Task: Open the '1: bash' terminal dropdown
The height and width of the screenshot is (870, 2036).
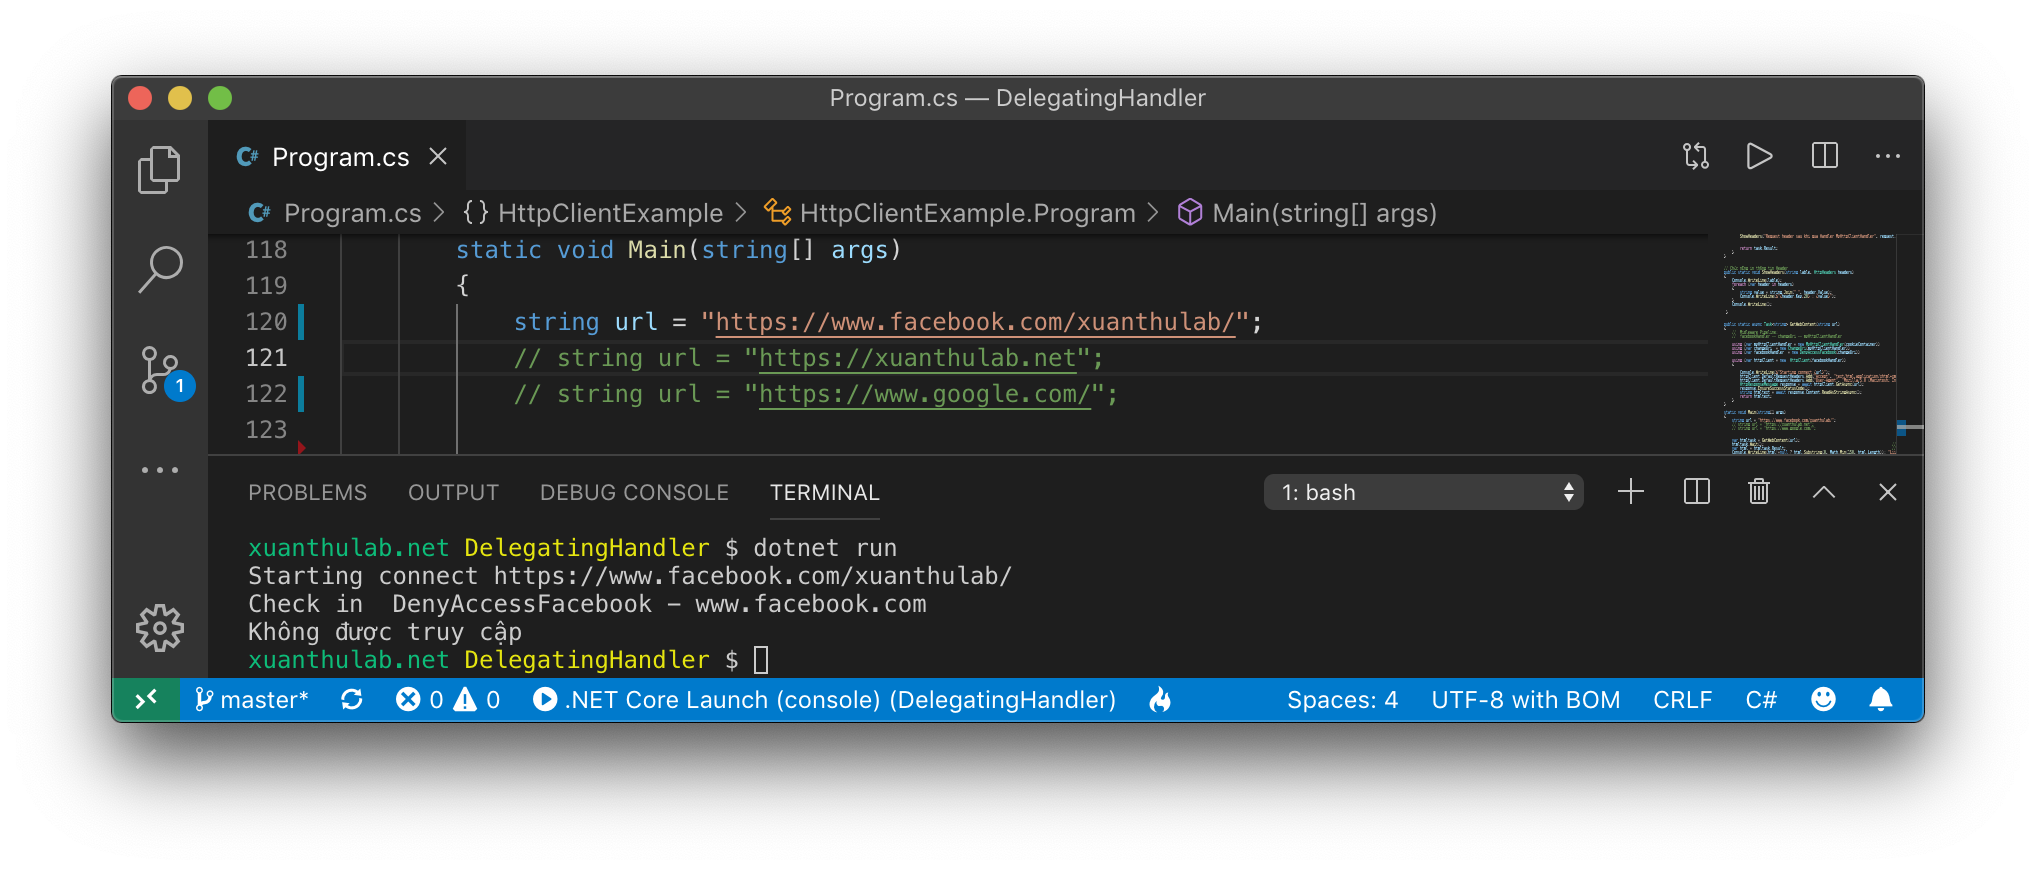Action: (x=1424, y=492)
